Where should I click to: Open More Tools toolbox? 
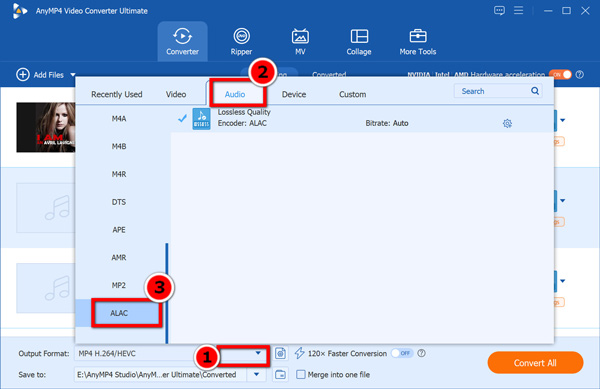coord(418,41)
